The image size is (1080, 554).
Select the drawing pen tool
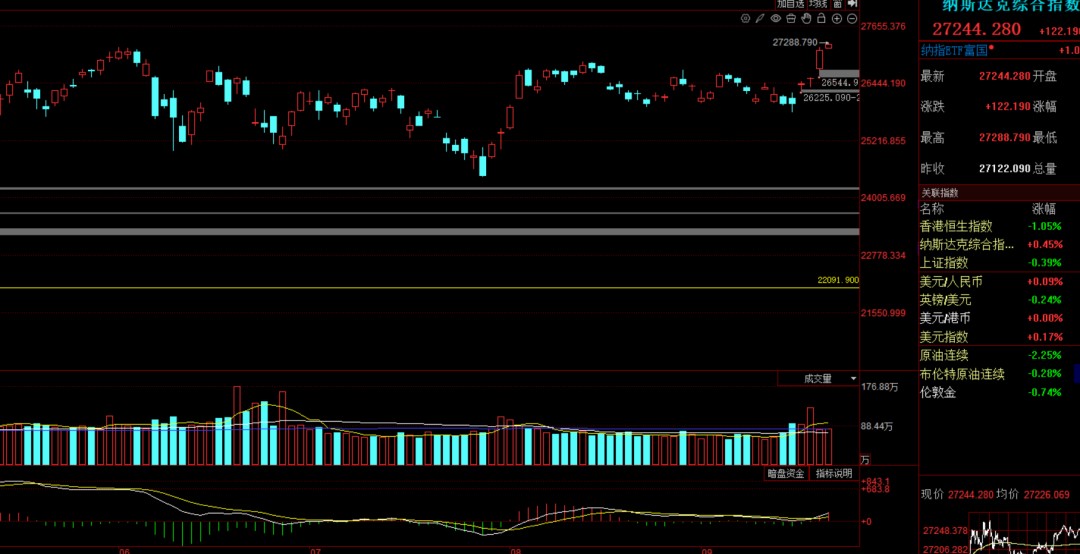pos(760,19)
